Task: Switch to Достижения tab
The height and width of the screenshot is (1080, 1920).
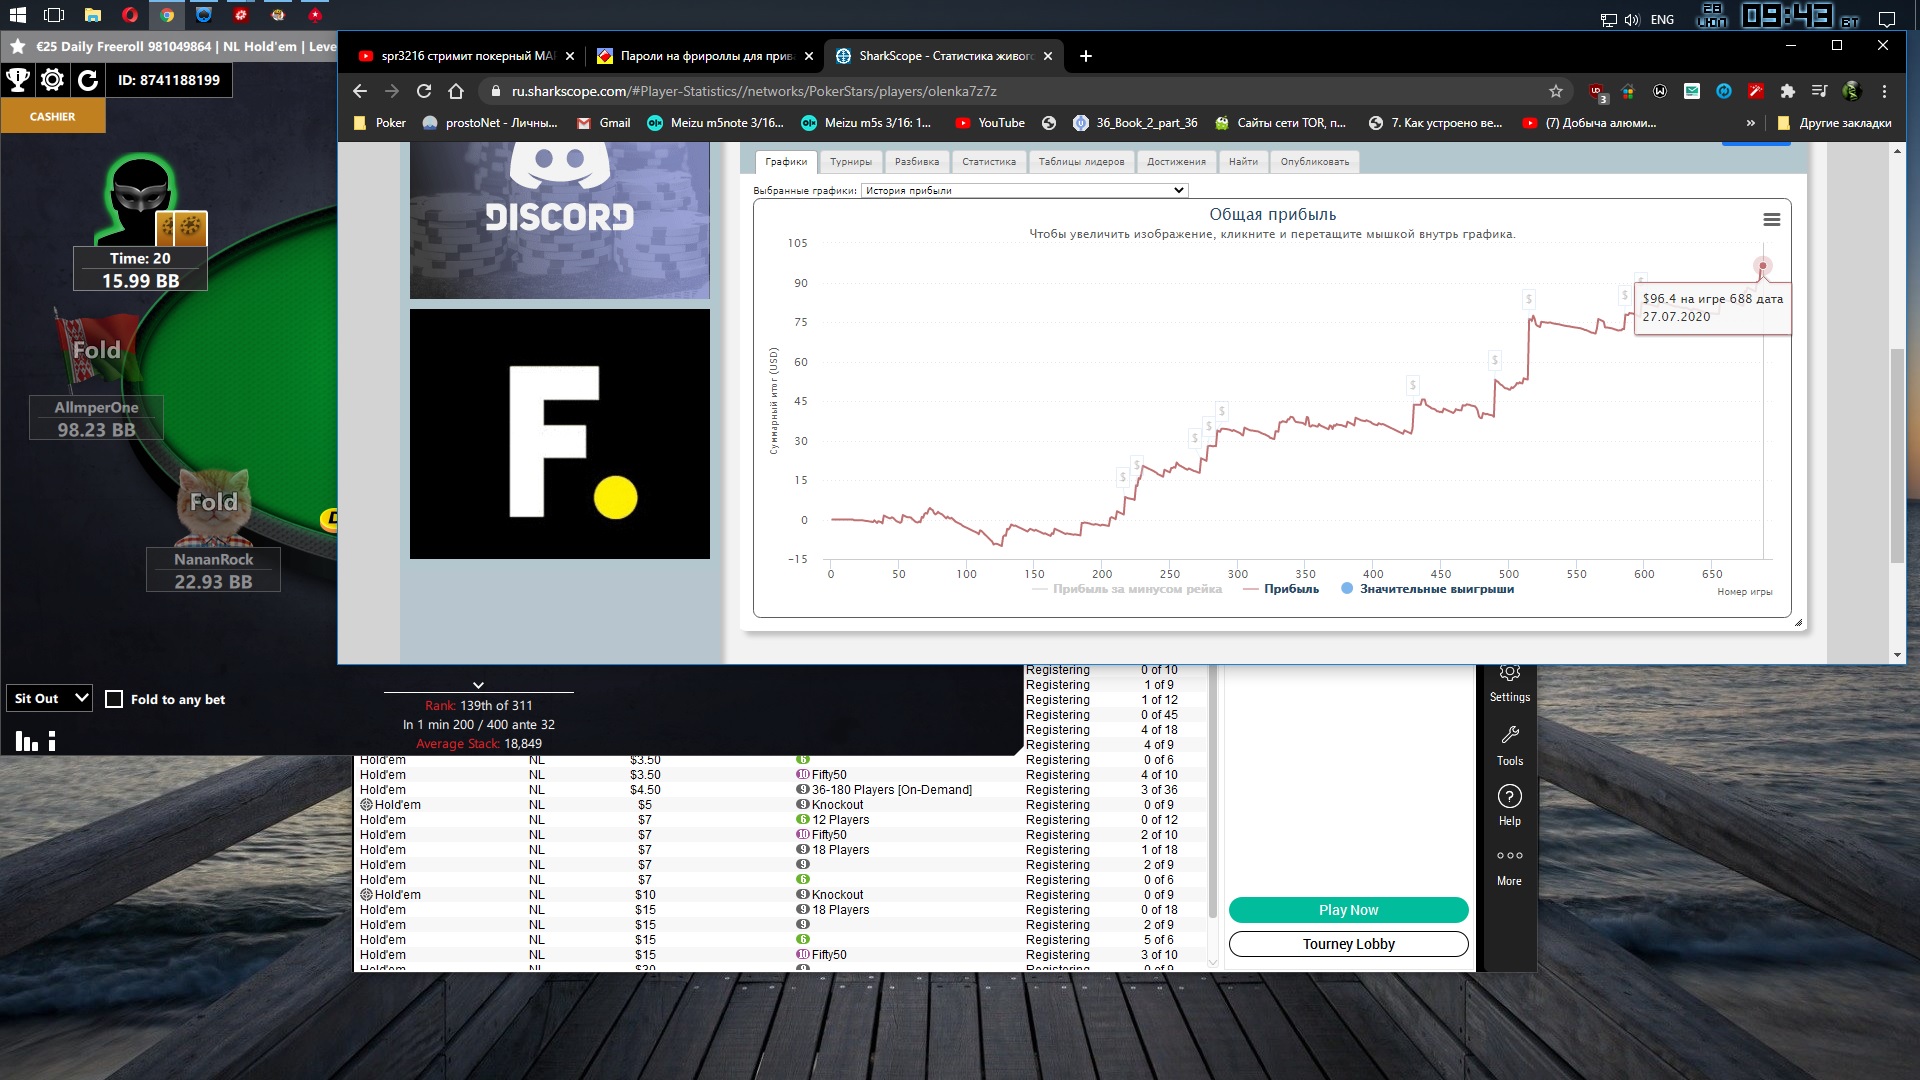Action: 1176,162
